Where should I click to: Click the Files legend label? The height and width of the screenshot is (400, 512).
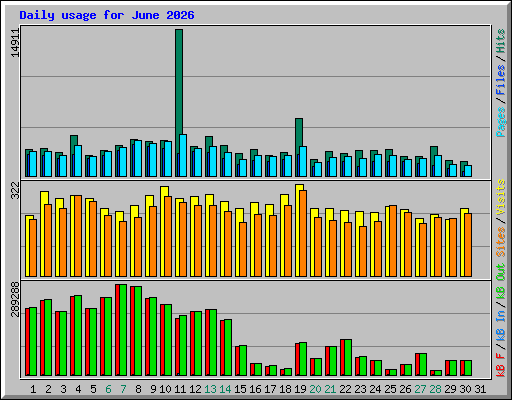pos(501,80)
